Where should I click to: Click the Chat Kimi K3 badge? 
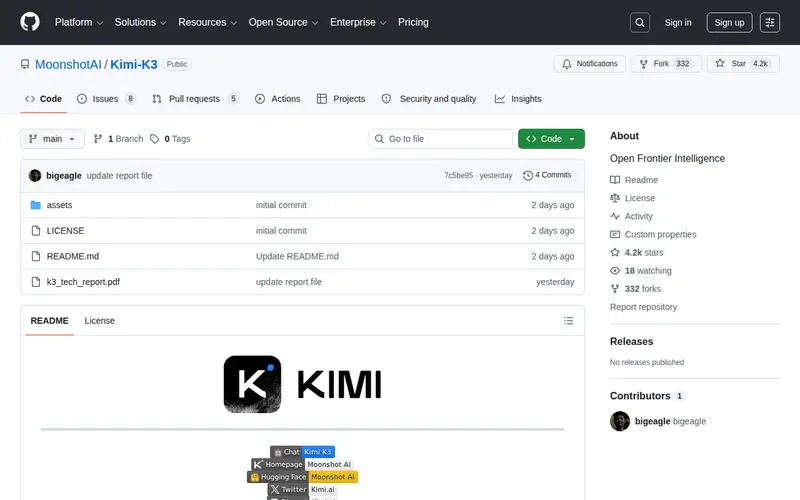click(302, 452)
